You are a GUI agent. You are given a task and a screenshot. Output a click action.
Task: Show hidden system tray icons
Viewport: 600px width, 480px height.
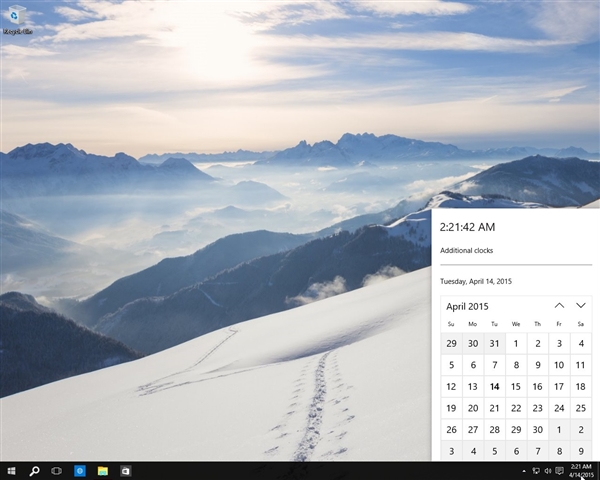(x=524, y=471)
